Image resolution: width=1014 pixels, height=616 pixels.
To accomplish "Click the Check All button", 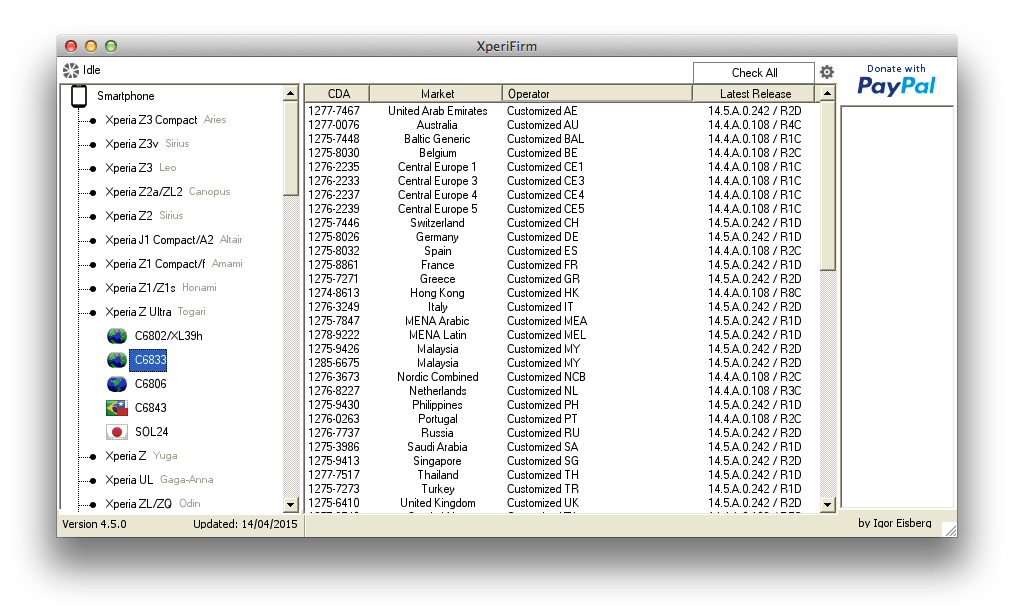I will click(x=754, y=73).
